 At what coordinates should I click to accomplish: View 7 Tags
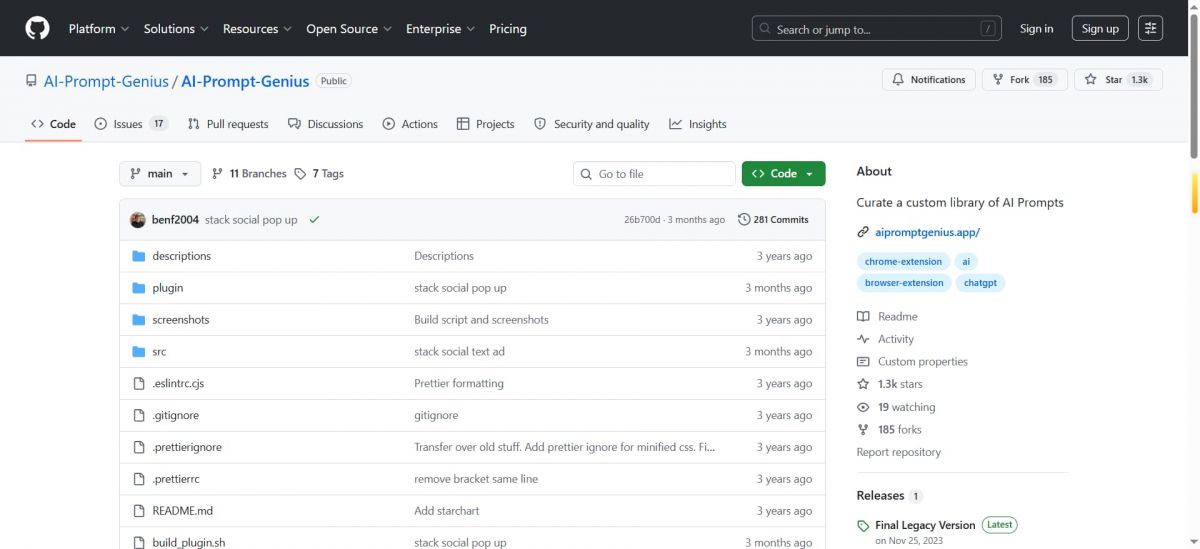[319, 174]
